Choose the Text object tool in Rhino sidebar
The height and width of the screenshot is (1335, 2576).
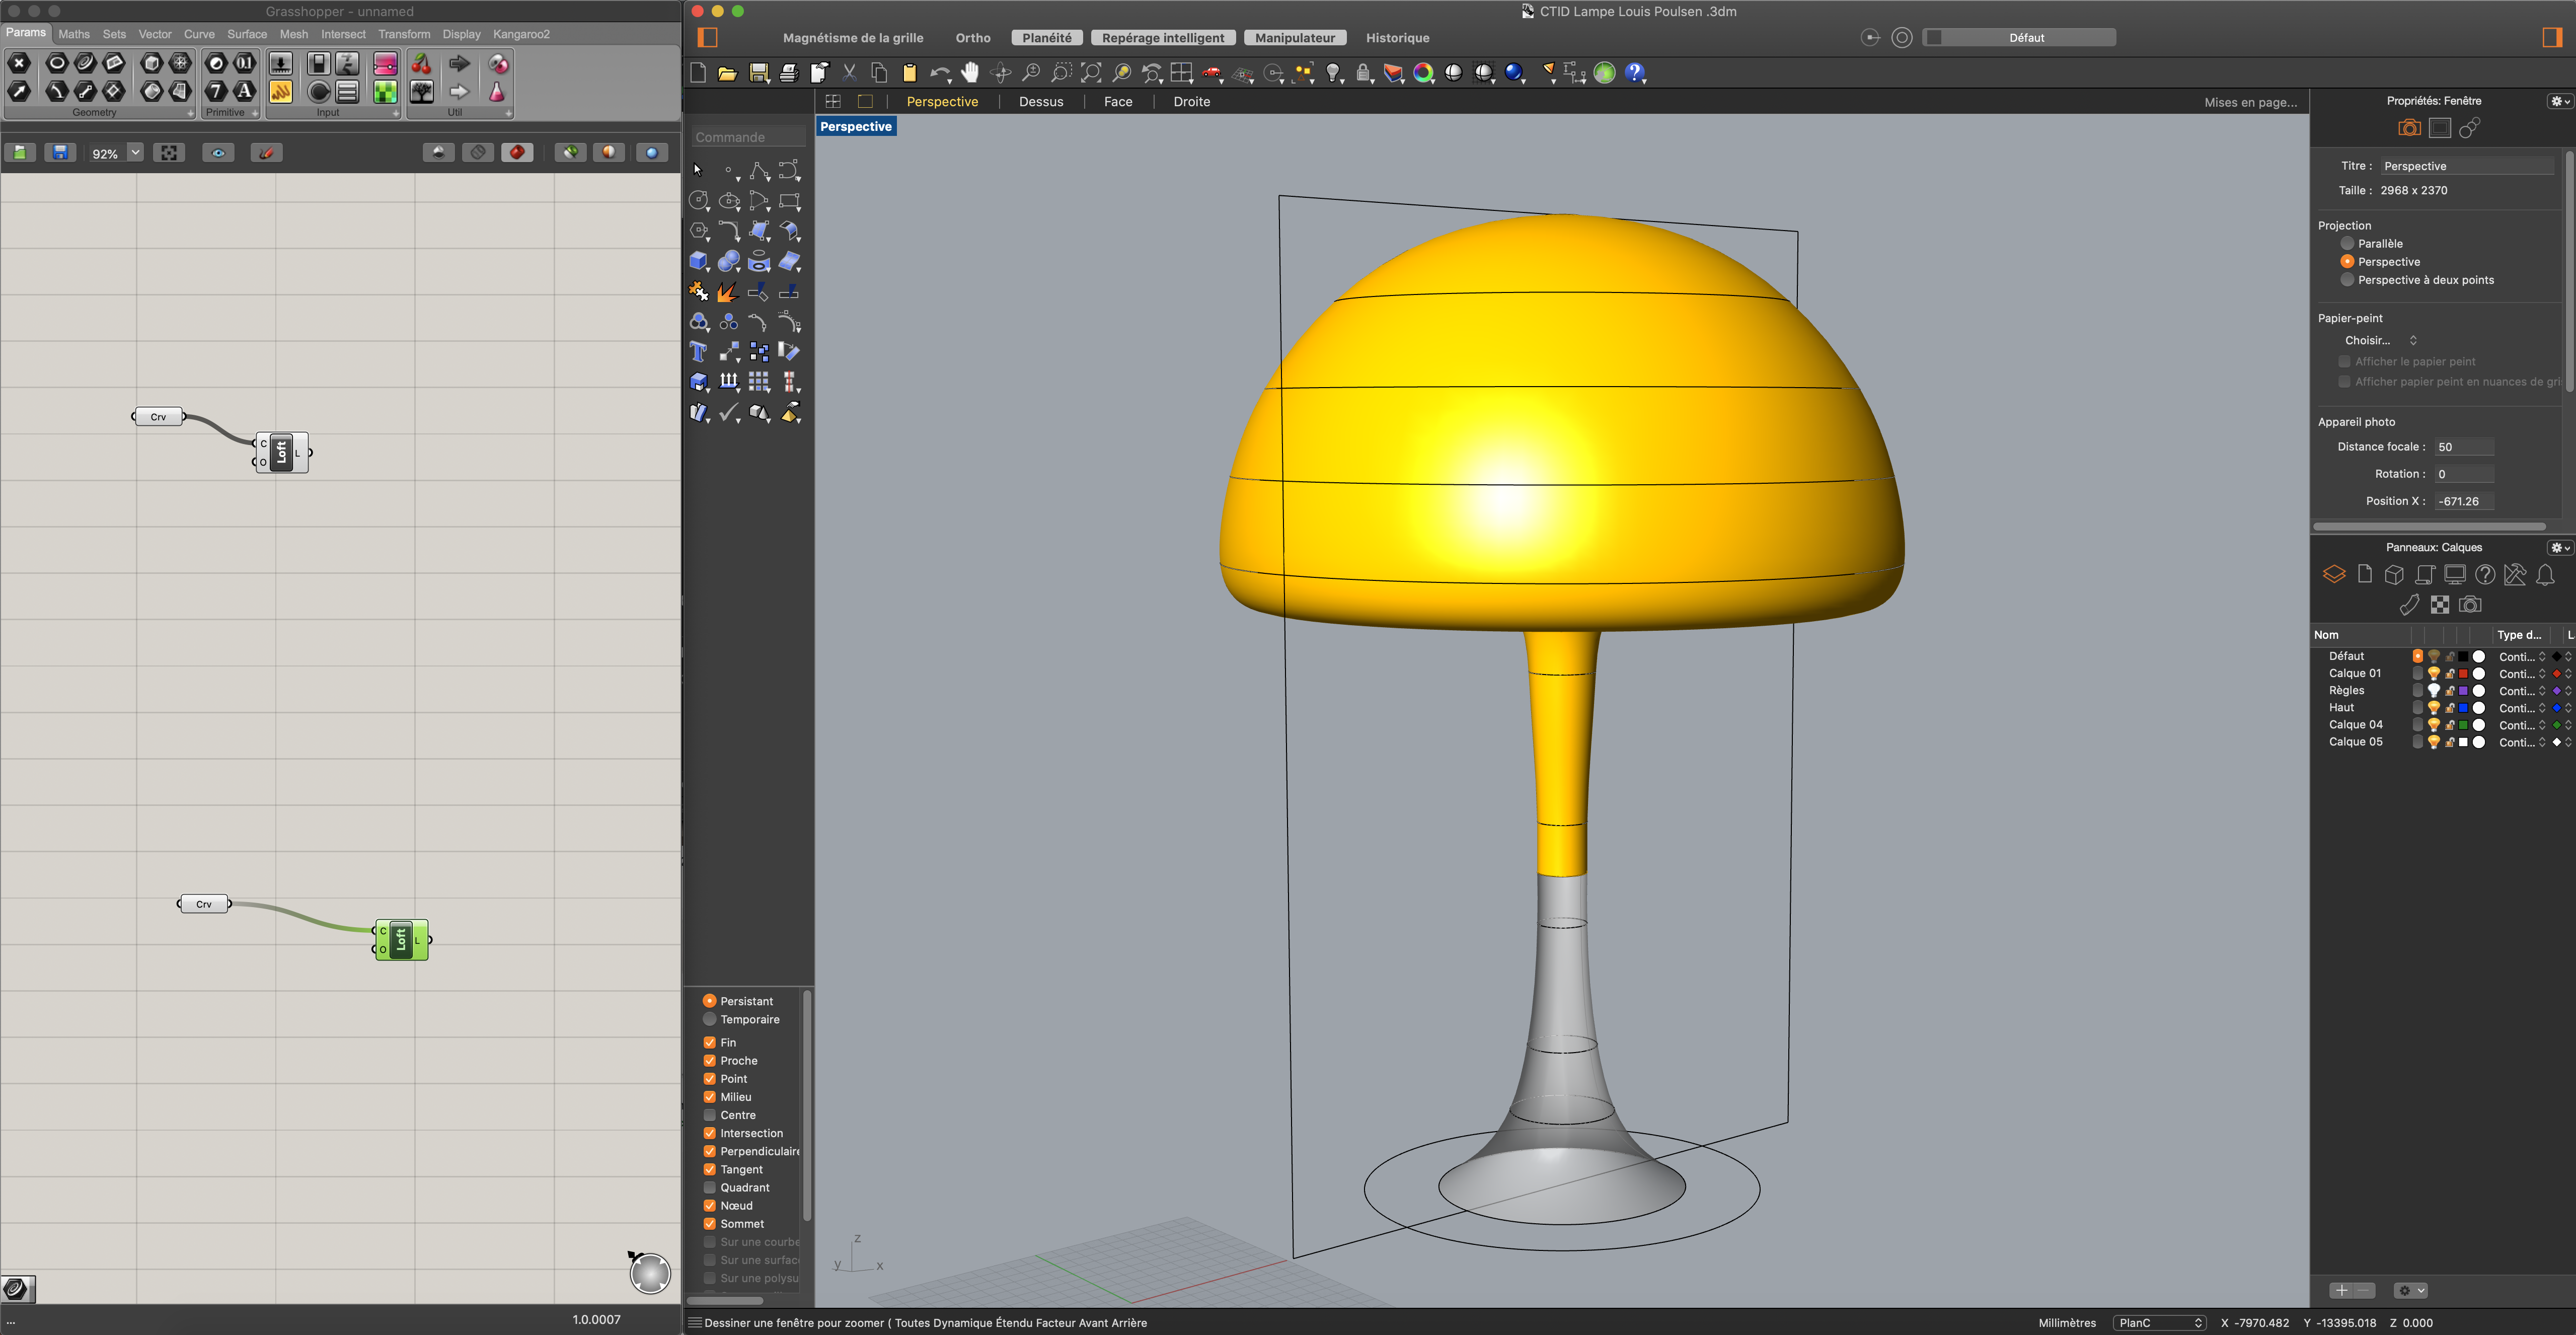(699, 351)
